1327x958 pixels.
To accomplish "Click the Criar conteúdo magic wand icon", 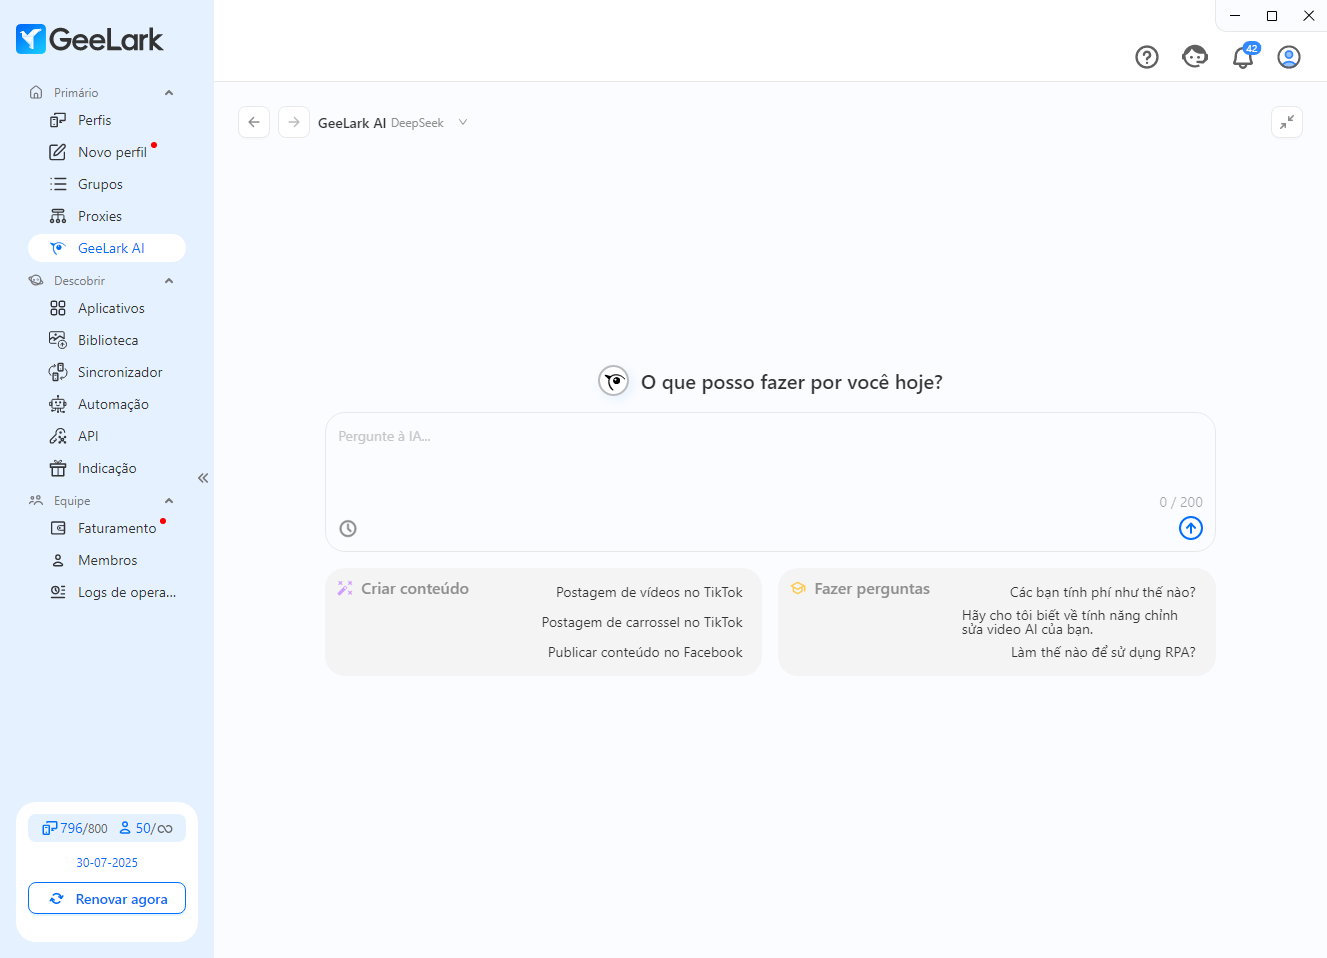I will coord(345,588).
